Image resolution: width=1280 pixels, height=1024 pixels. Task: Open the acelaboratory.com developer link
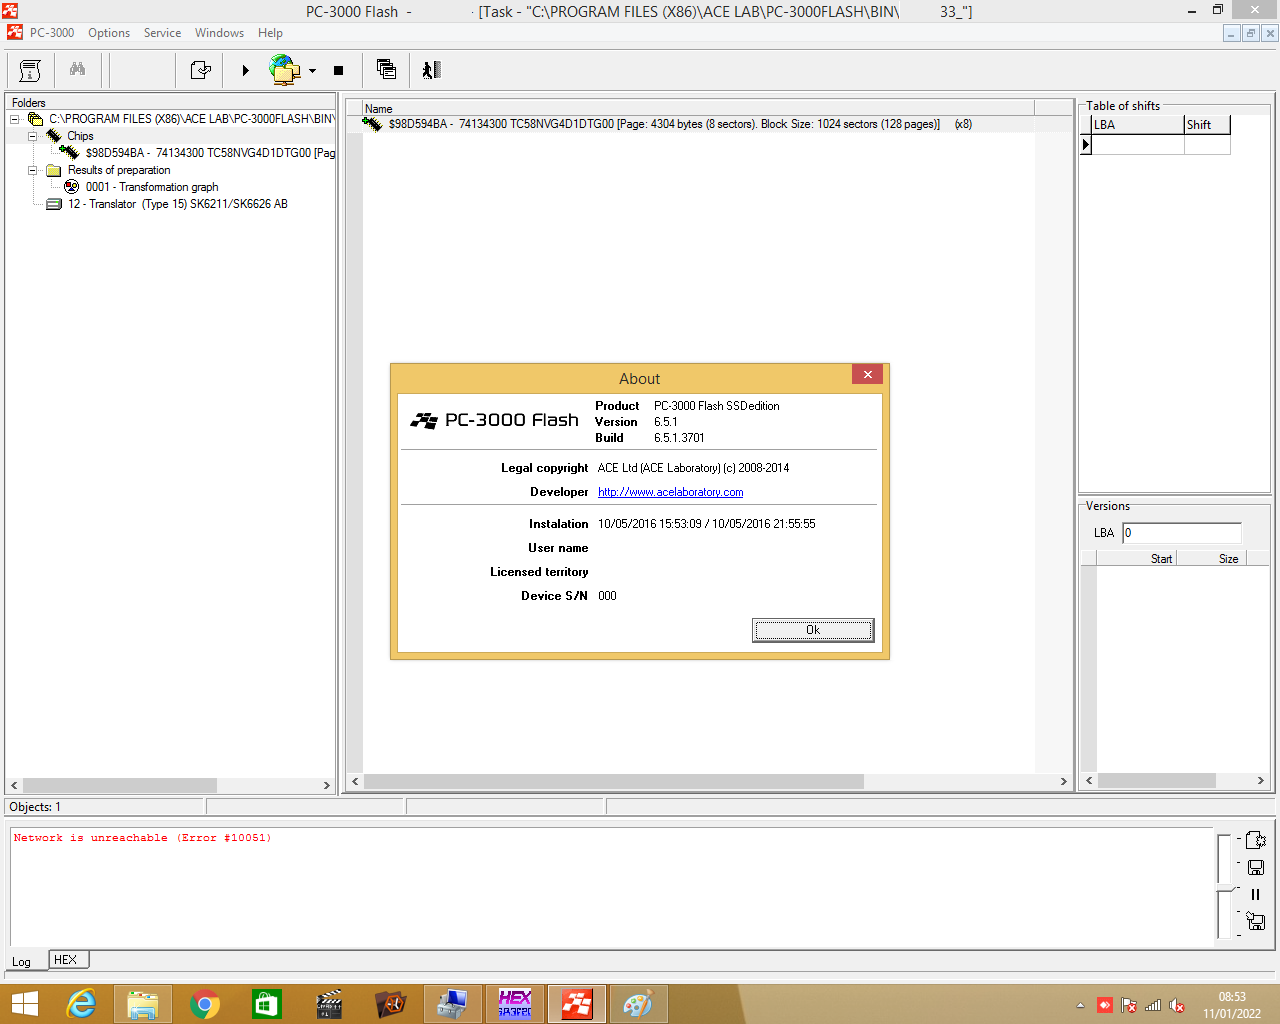tap(670, 492)
